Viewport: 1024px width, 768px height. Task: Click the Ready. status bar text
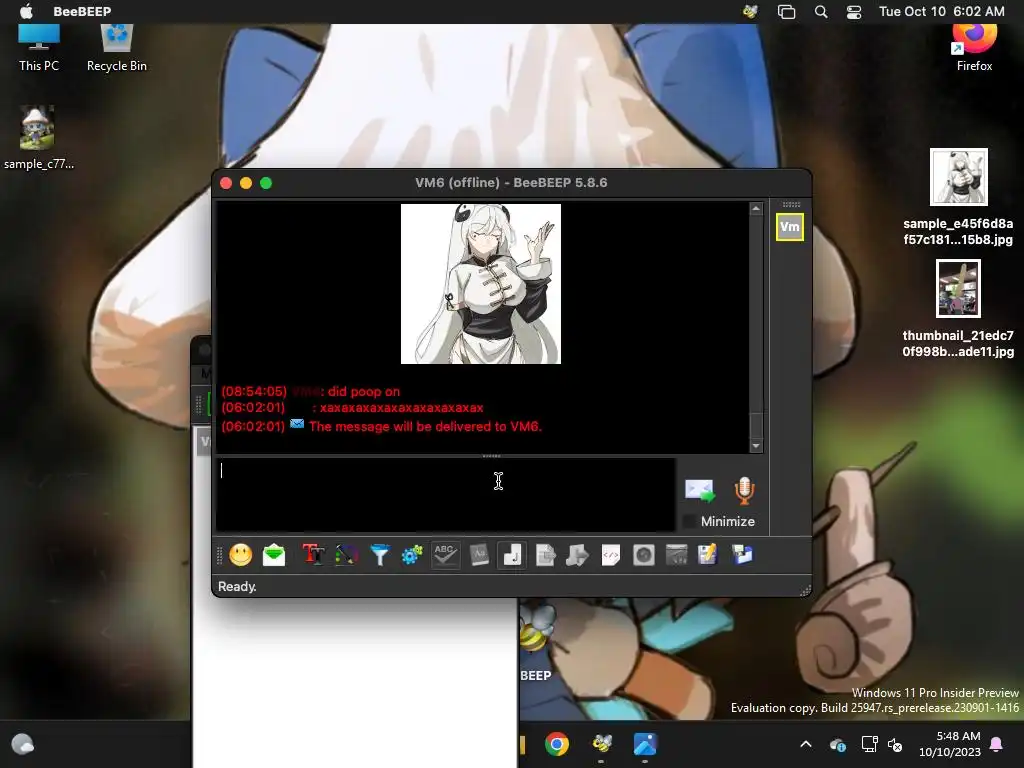click(x=237, y=586)
